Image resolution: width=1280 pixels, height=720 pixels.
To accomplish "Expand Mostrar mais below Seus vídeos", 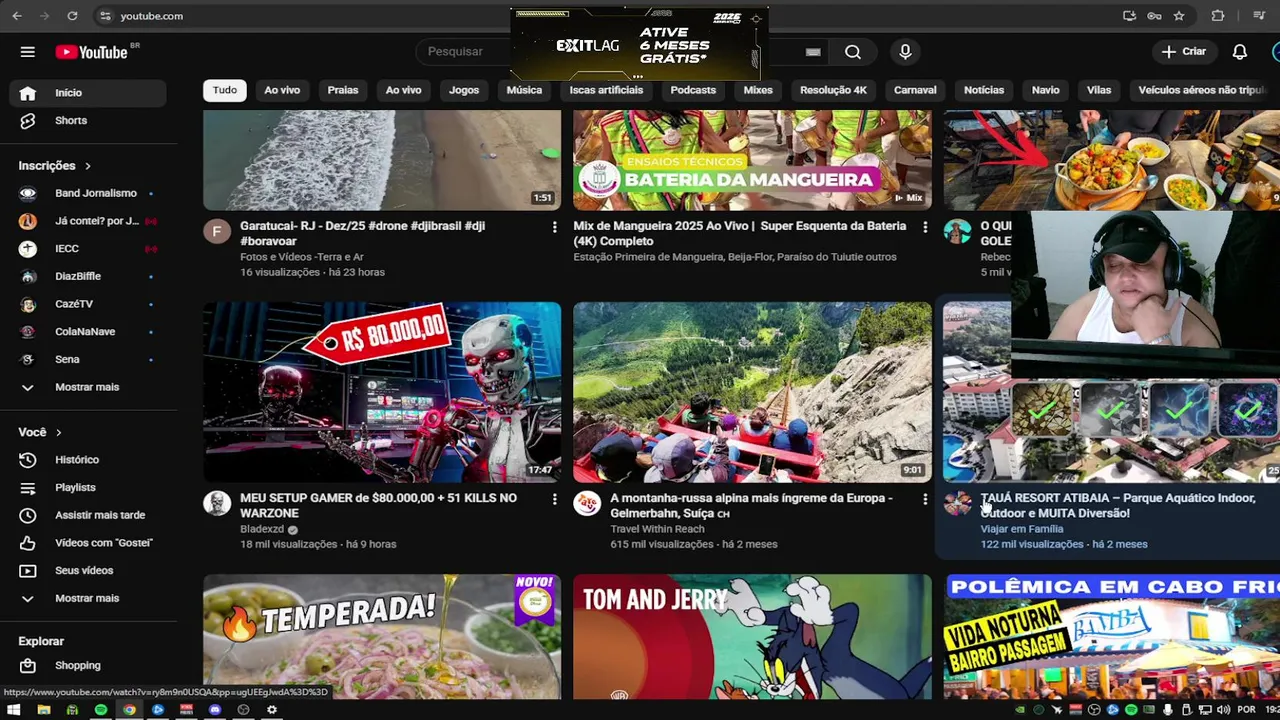I will (x=88, y=598).
